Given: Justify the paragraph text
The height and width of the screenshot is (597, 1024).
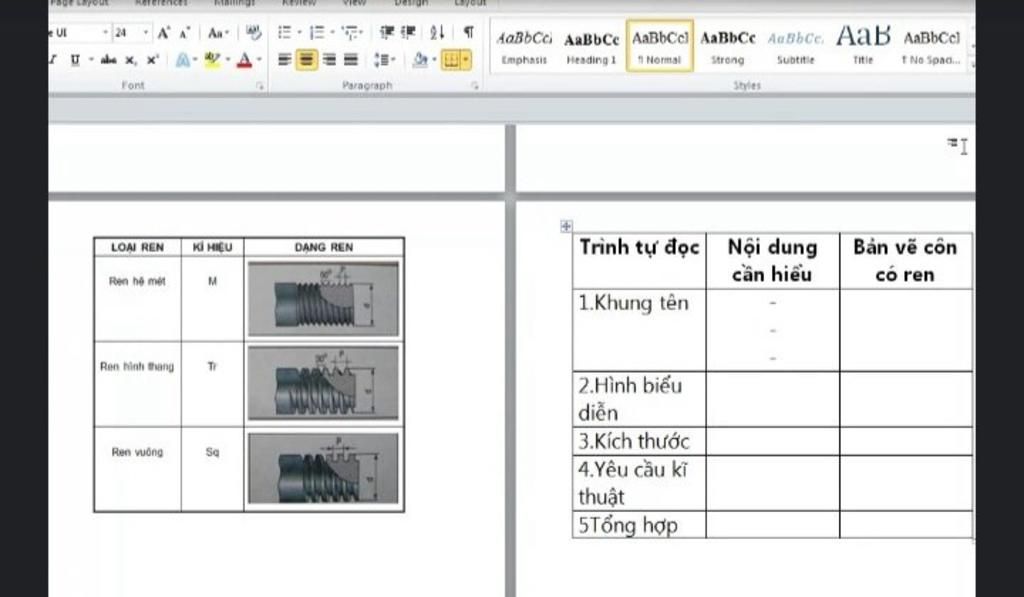Looking at the screenshot, I should (351, 60).
